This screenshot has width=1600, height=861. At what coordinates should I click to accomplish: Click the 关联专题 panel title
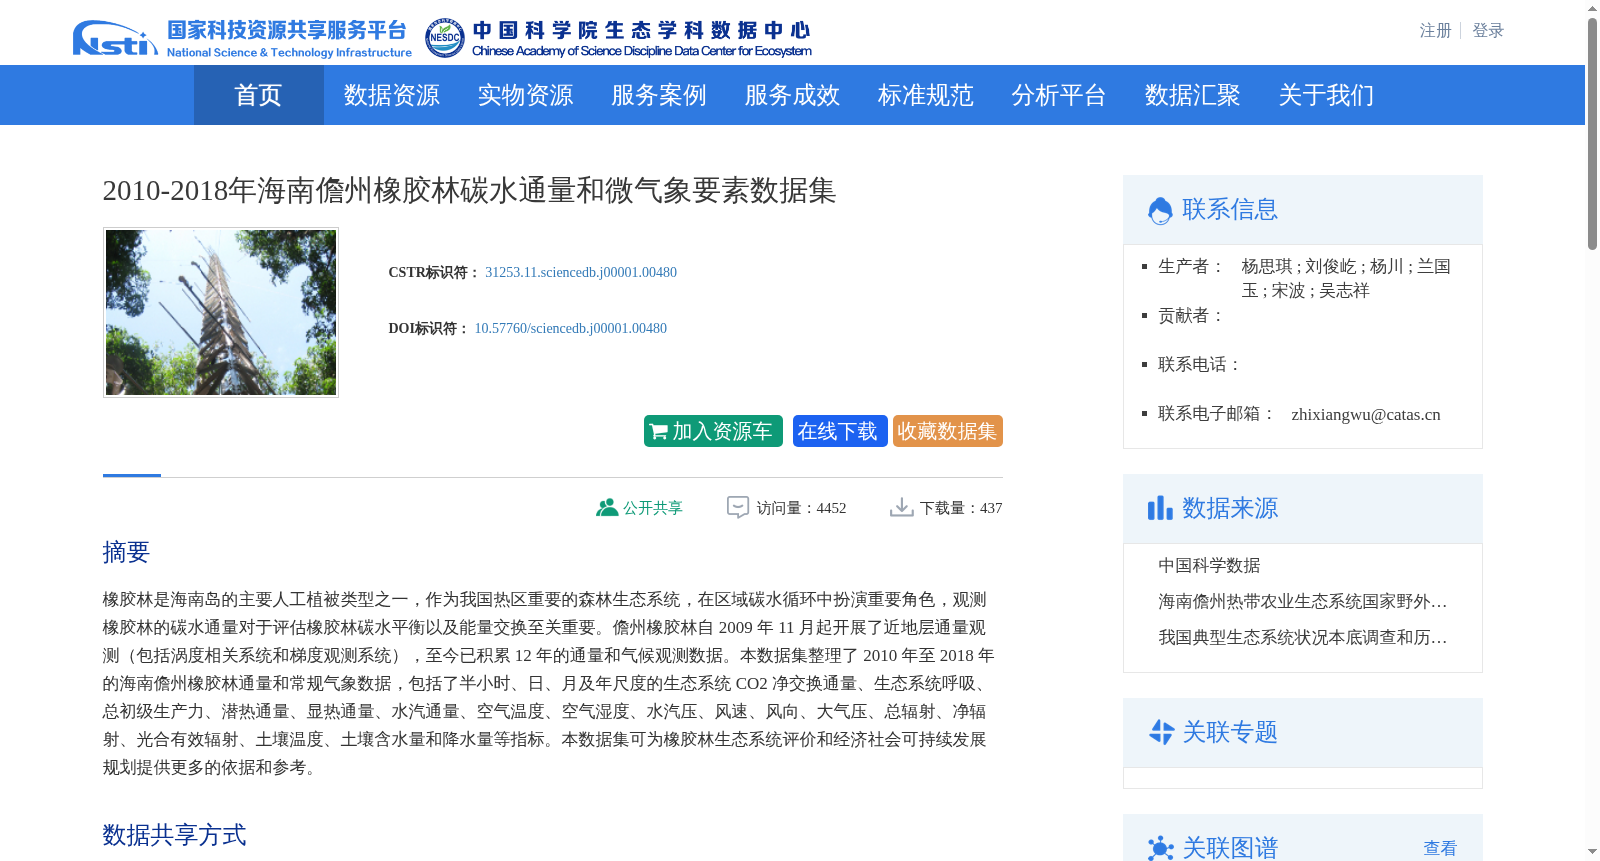tap(1230, 732)
